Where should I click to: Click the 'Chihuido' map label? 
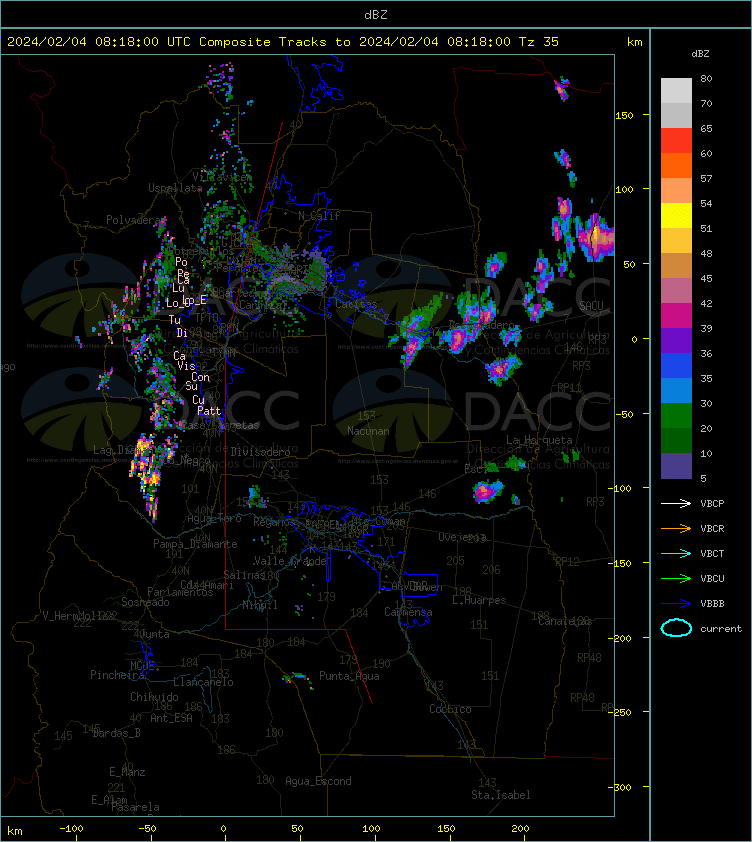pyautogui.click(x=154, y=696)
